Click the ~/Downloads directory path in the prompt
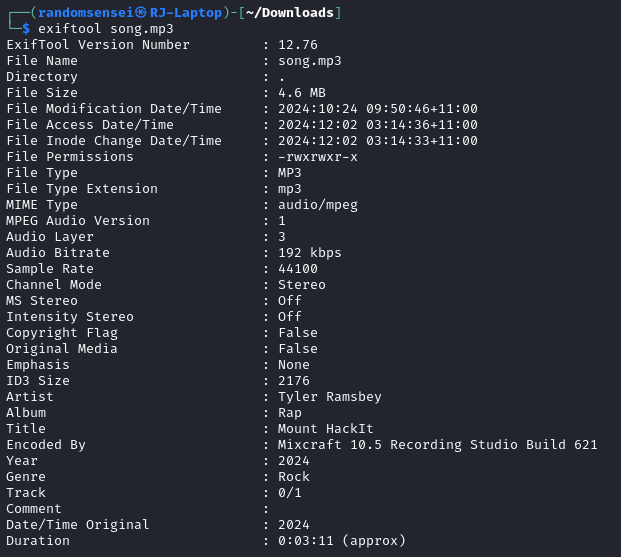Screen dimensions: 621x557 [x=290, y=13]
